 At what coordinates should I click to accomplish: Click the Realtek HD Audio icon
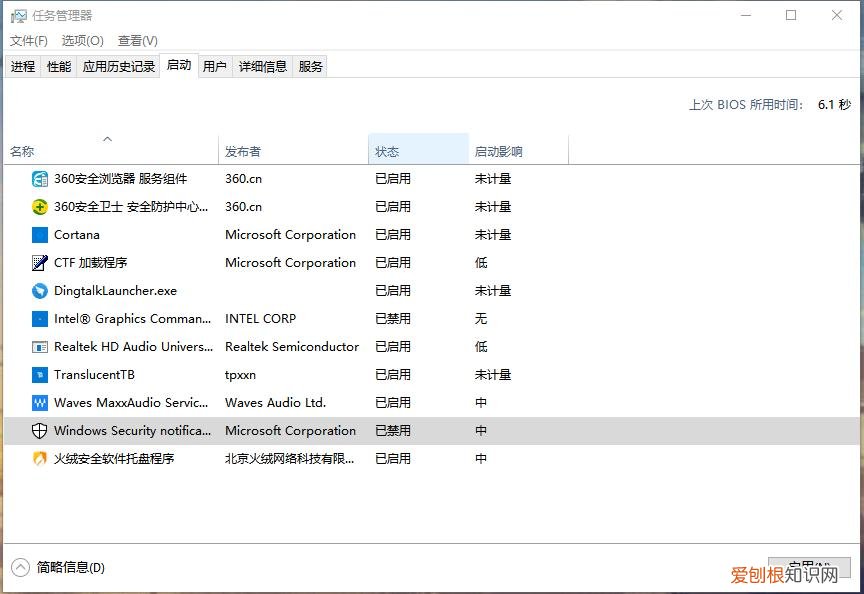pyautogui.click(x=40, y=347)
